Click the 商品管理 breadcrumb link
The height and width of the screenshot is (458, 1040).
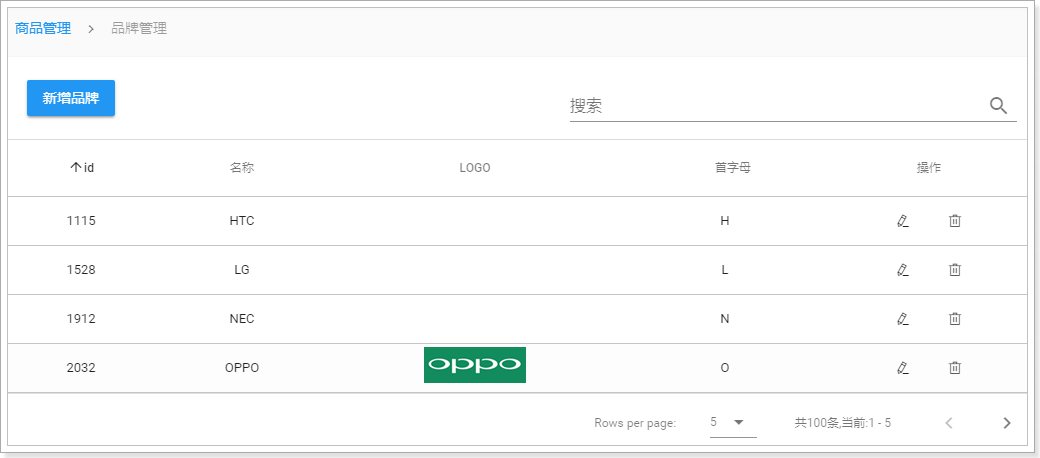coord(43,29)
